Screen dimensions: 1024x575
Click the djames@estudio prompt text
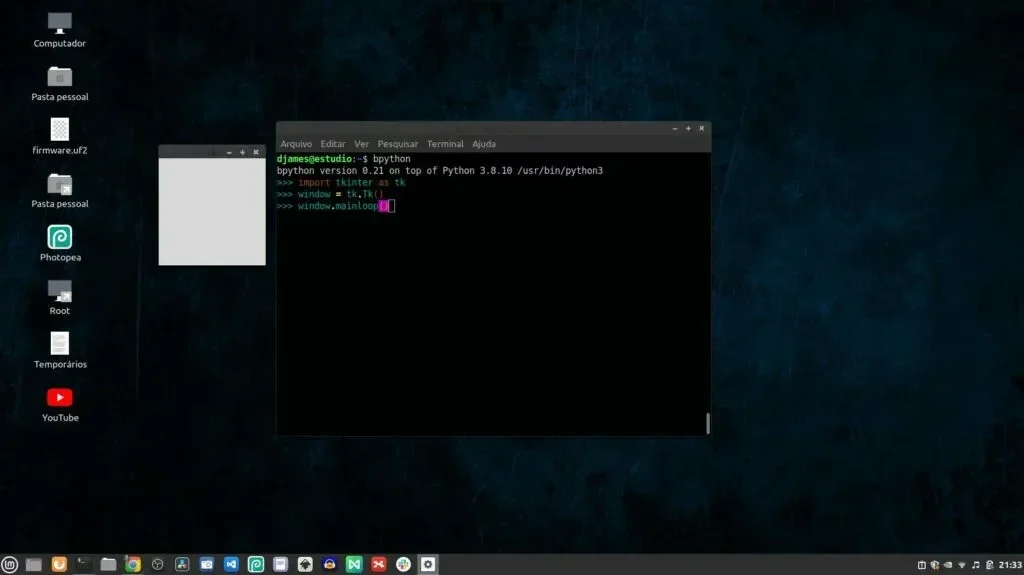point(314,159)
